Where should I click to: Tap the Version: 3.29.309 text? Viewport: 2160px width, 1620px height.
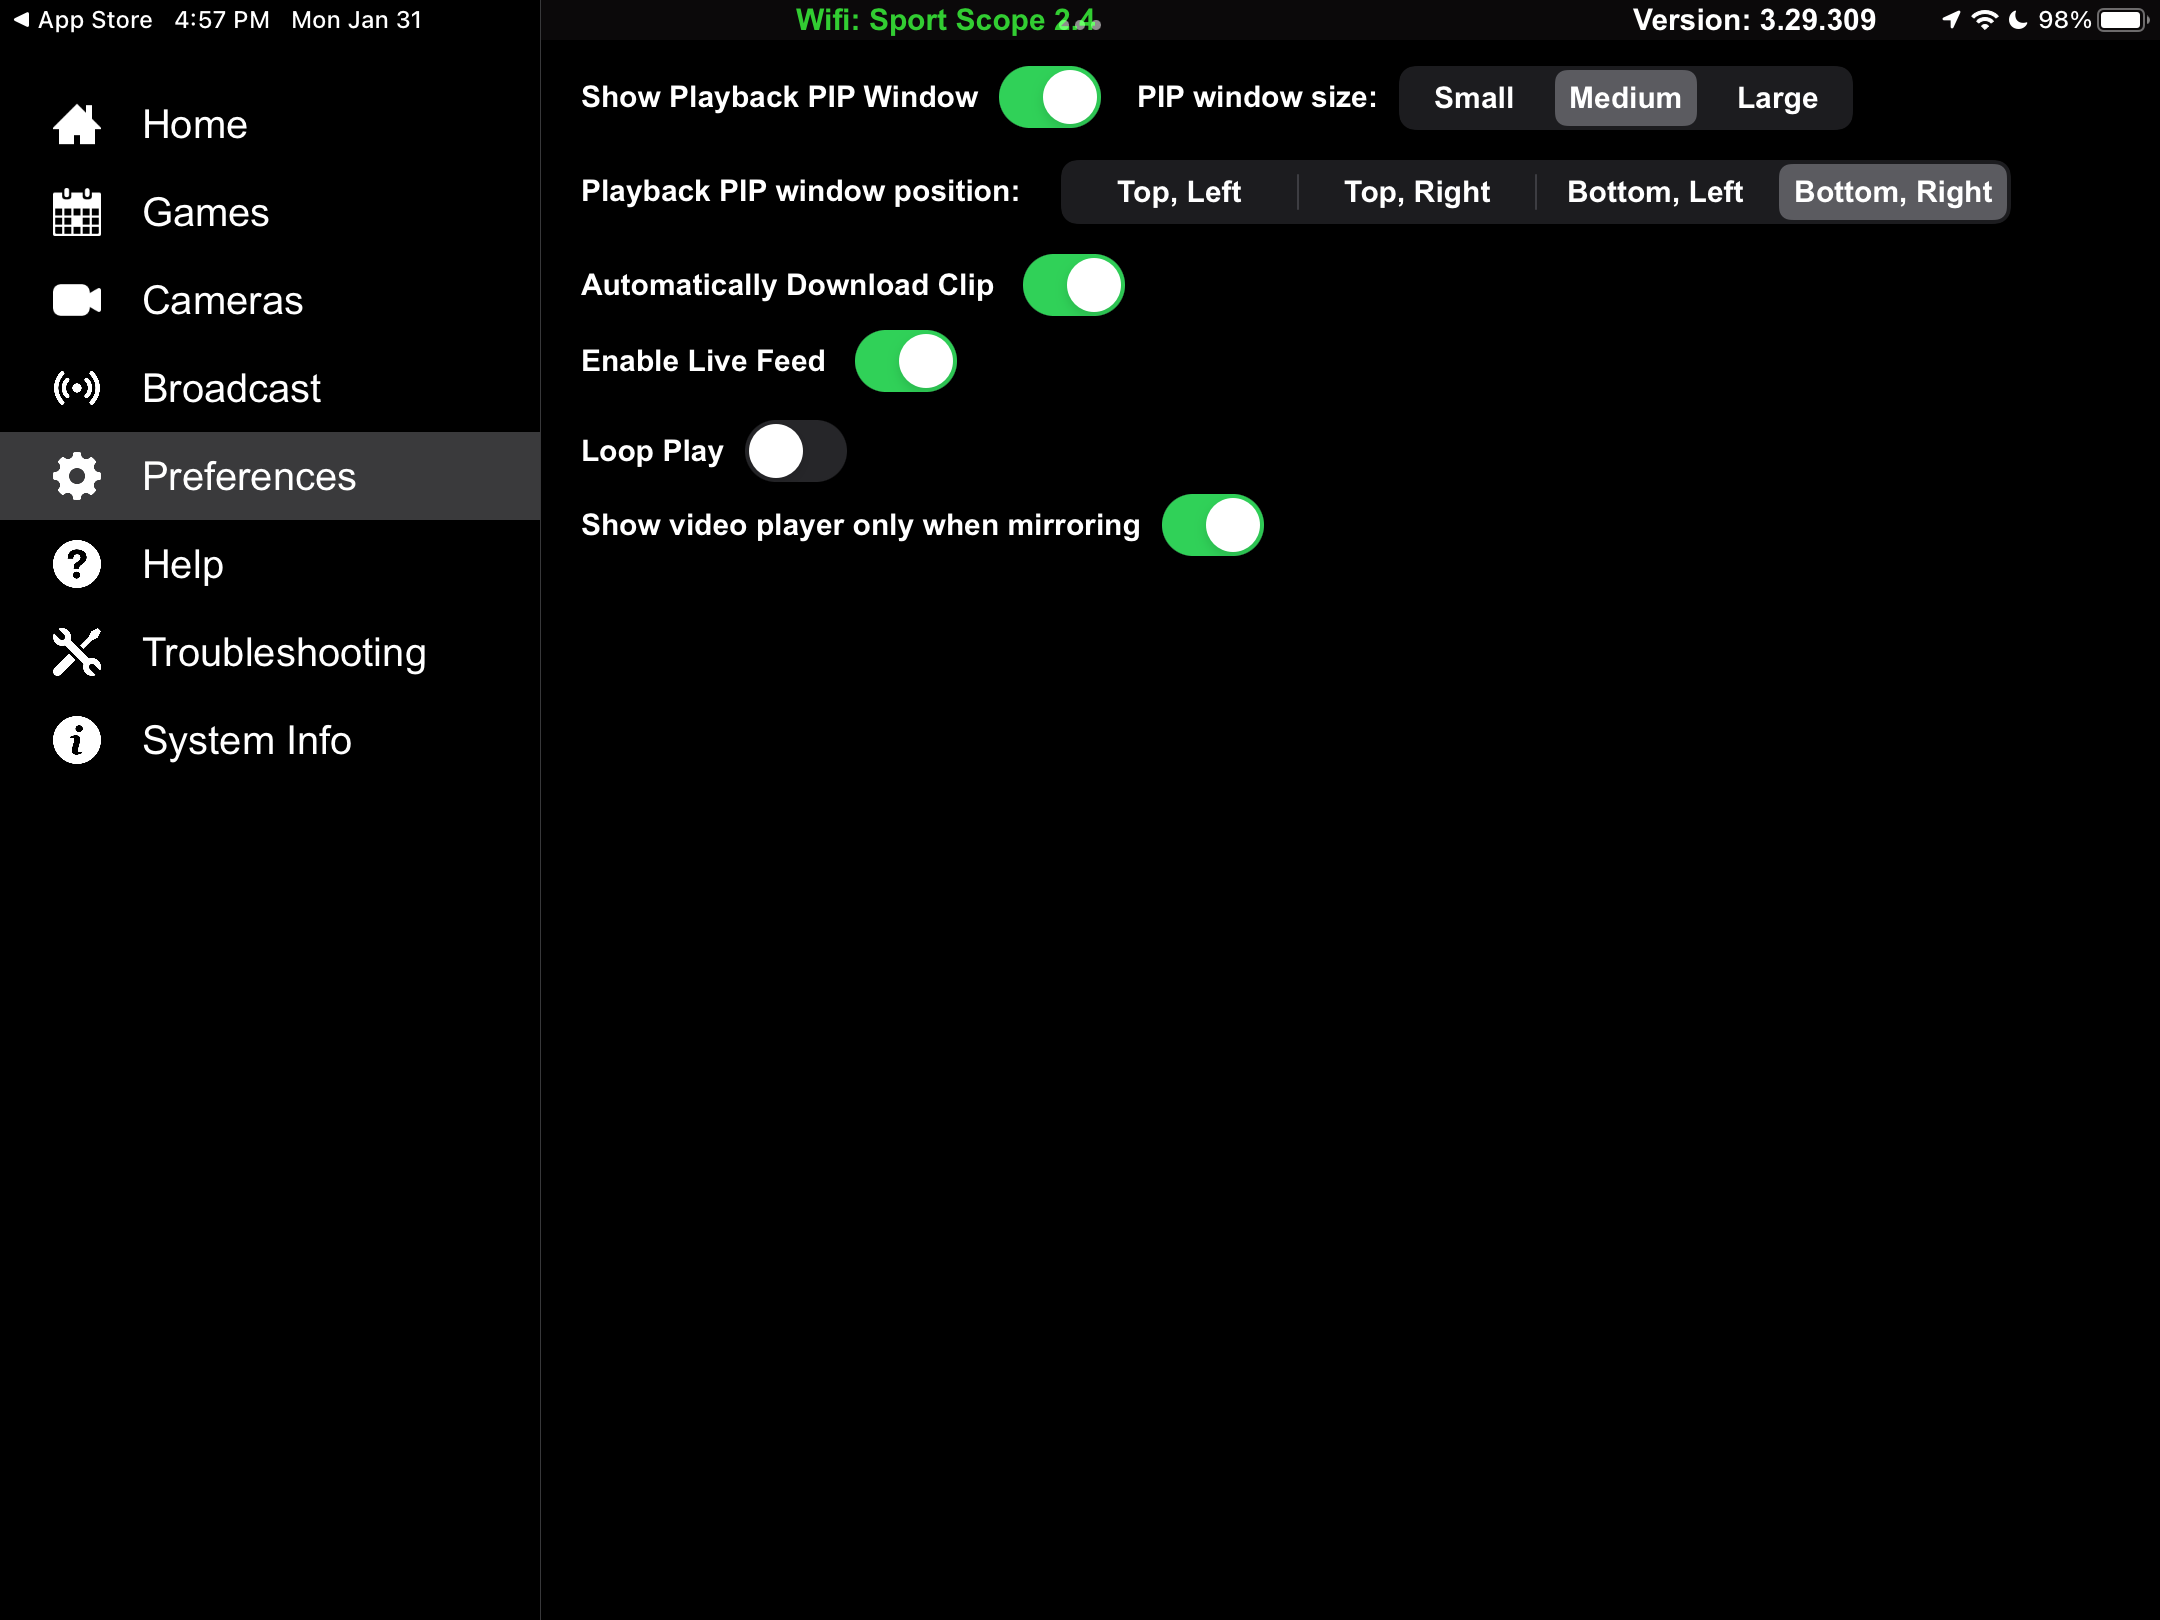1754,20
